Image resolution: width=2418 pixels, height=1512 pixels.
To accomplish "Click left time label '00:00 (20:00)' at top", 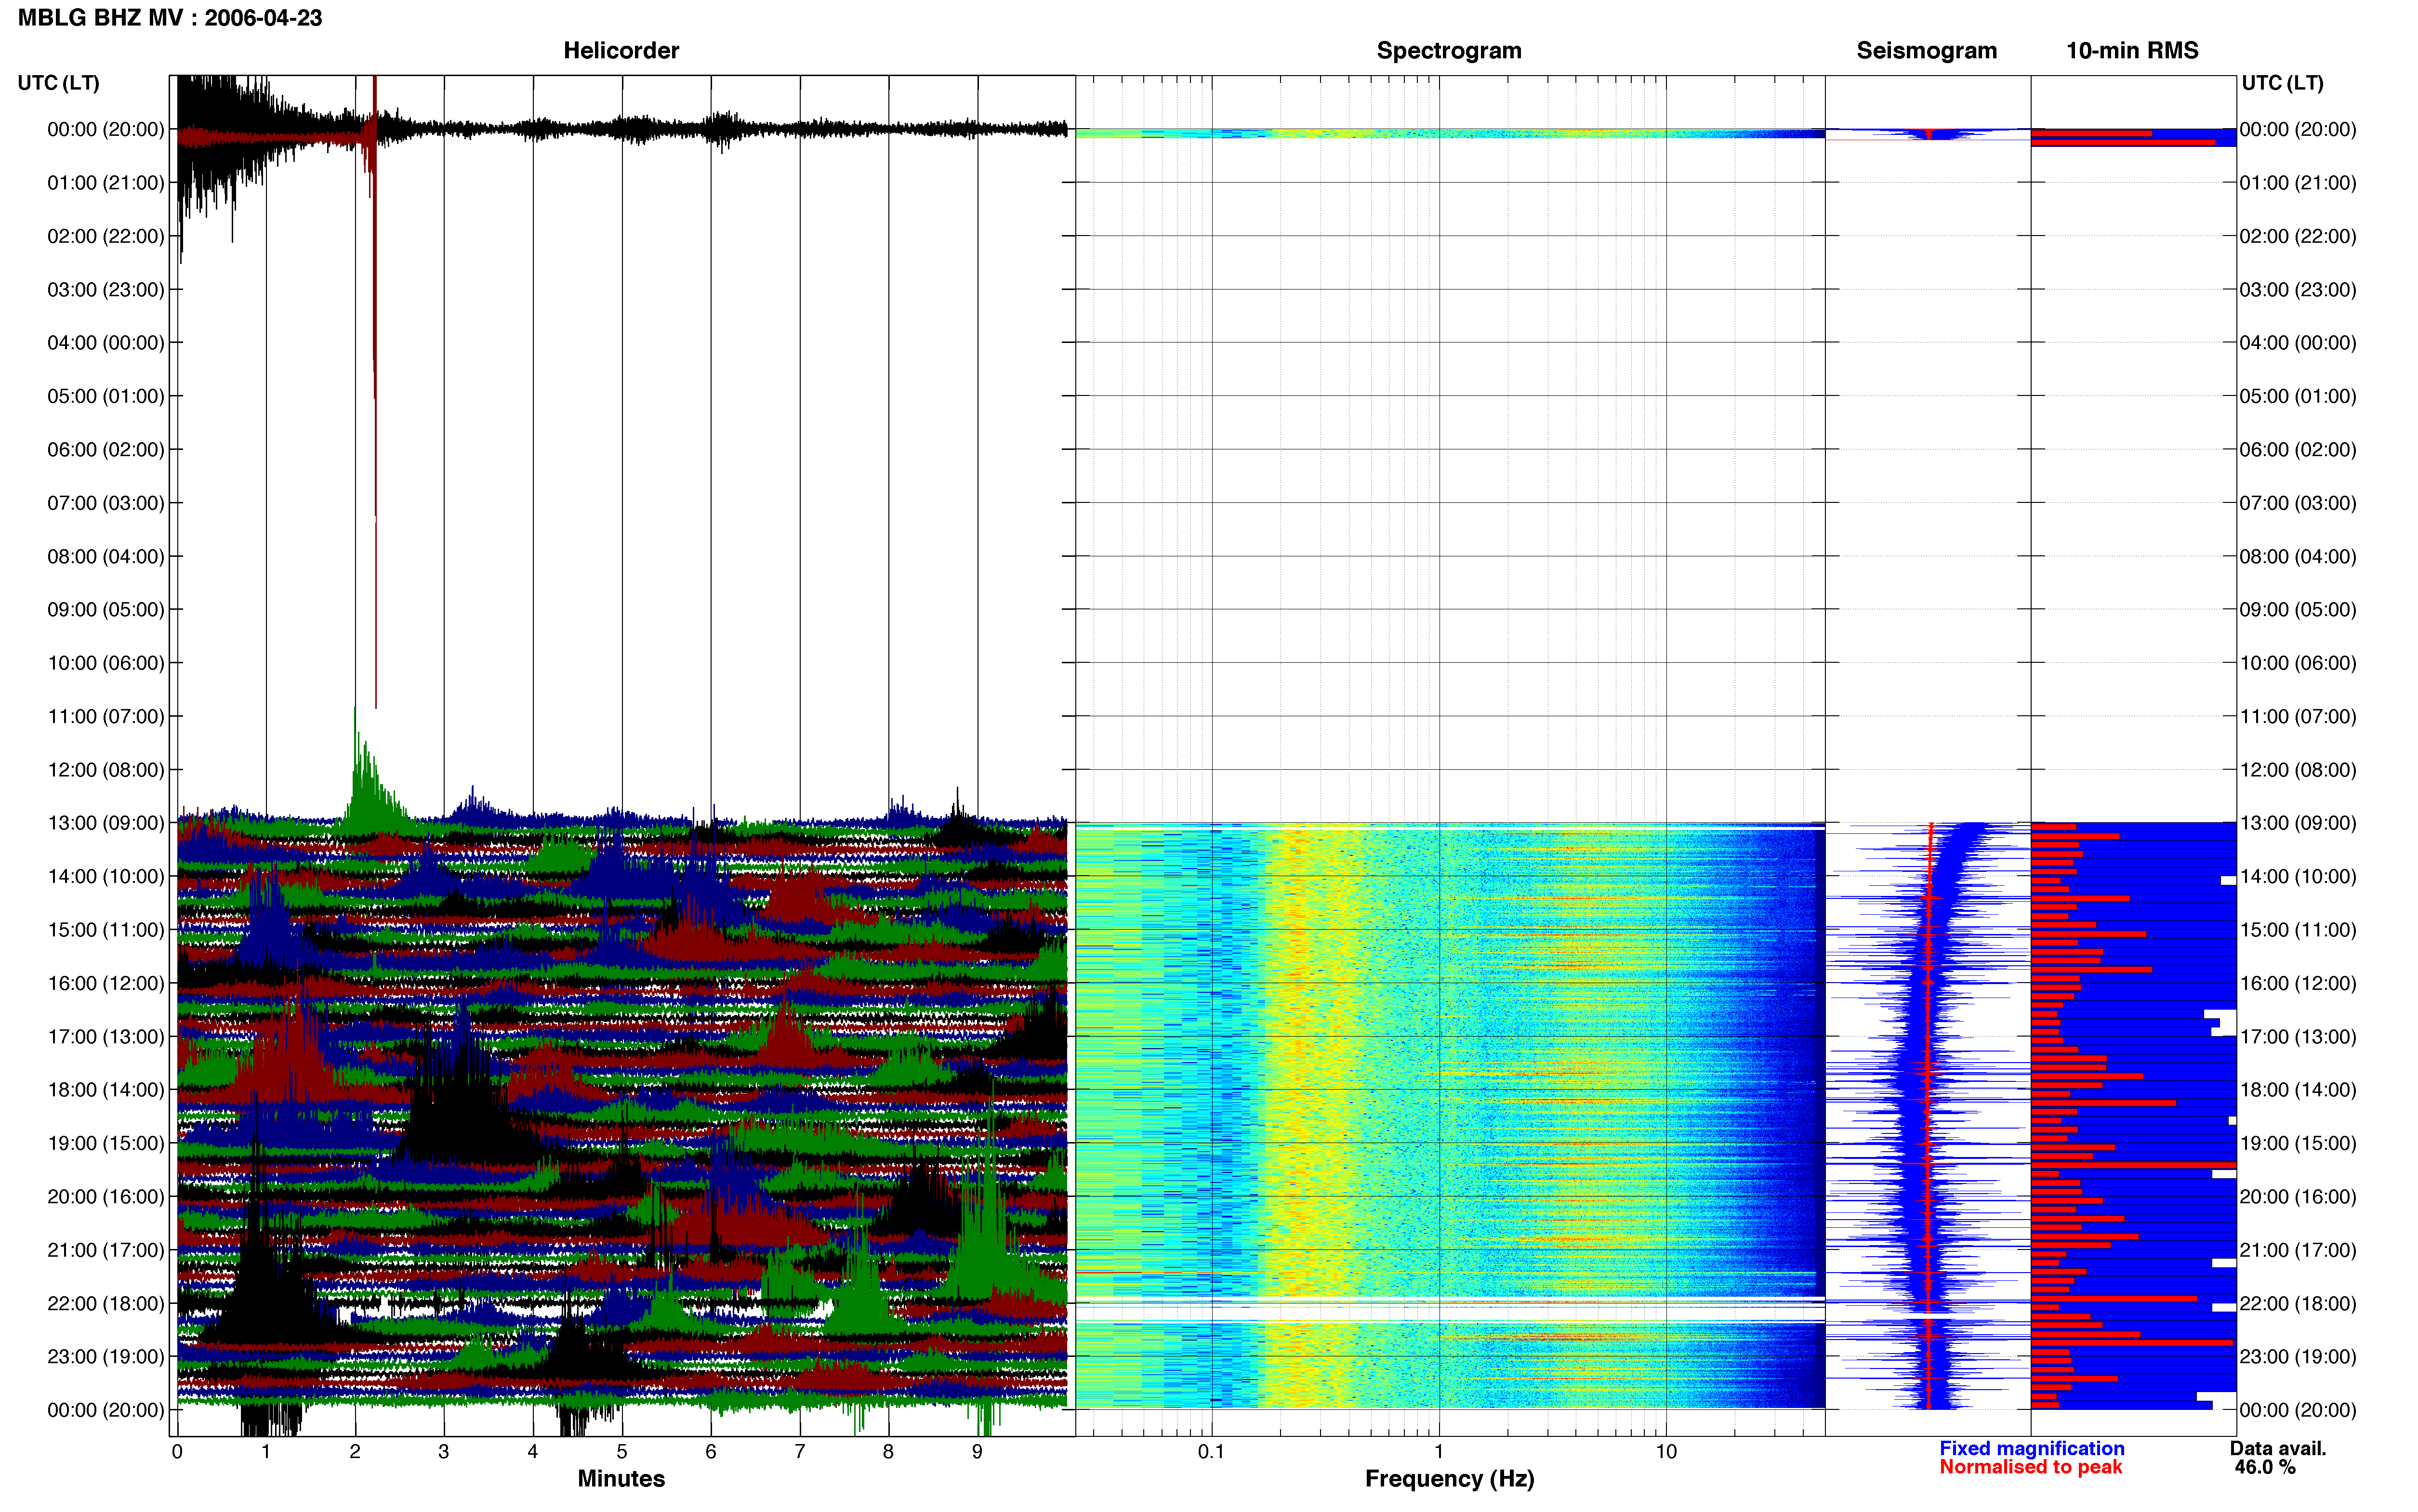I will coord(106,129).
